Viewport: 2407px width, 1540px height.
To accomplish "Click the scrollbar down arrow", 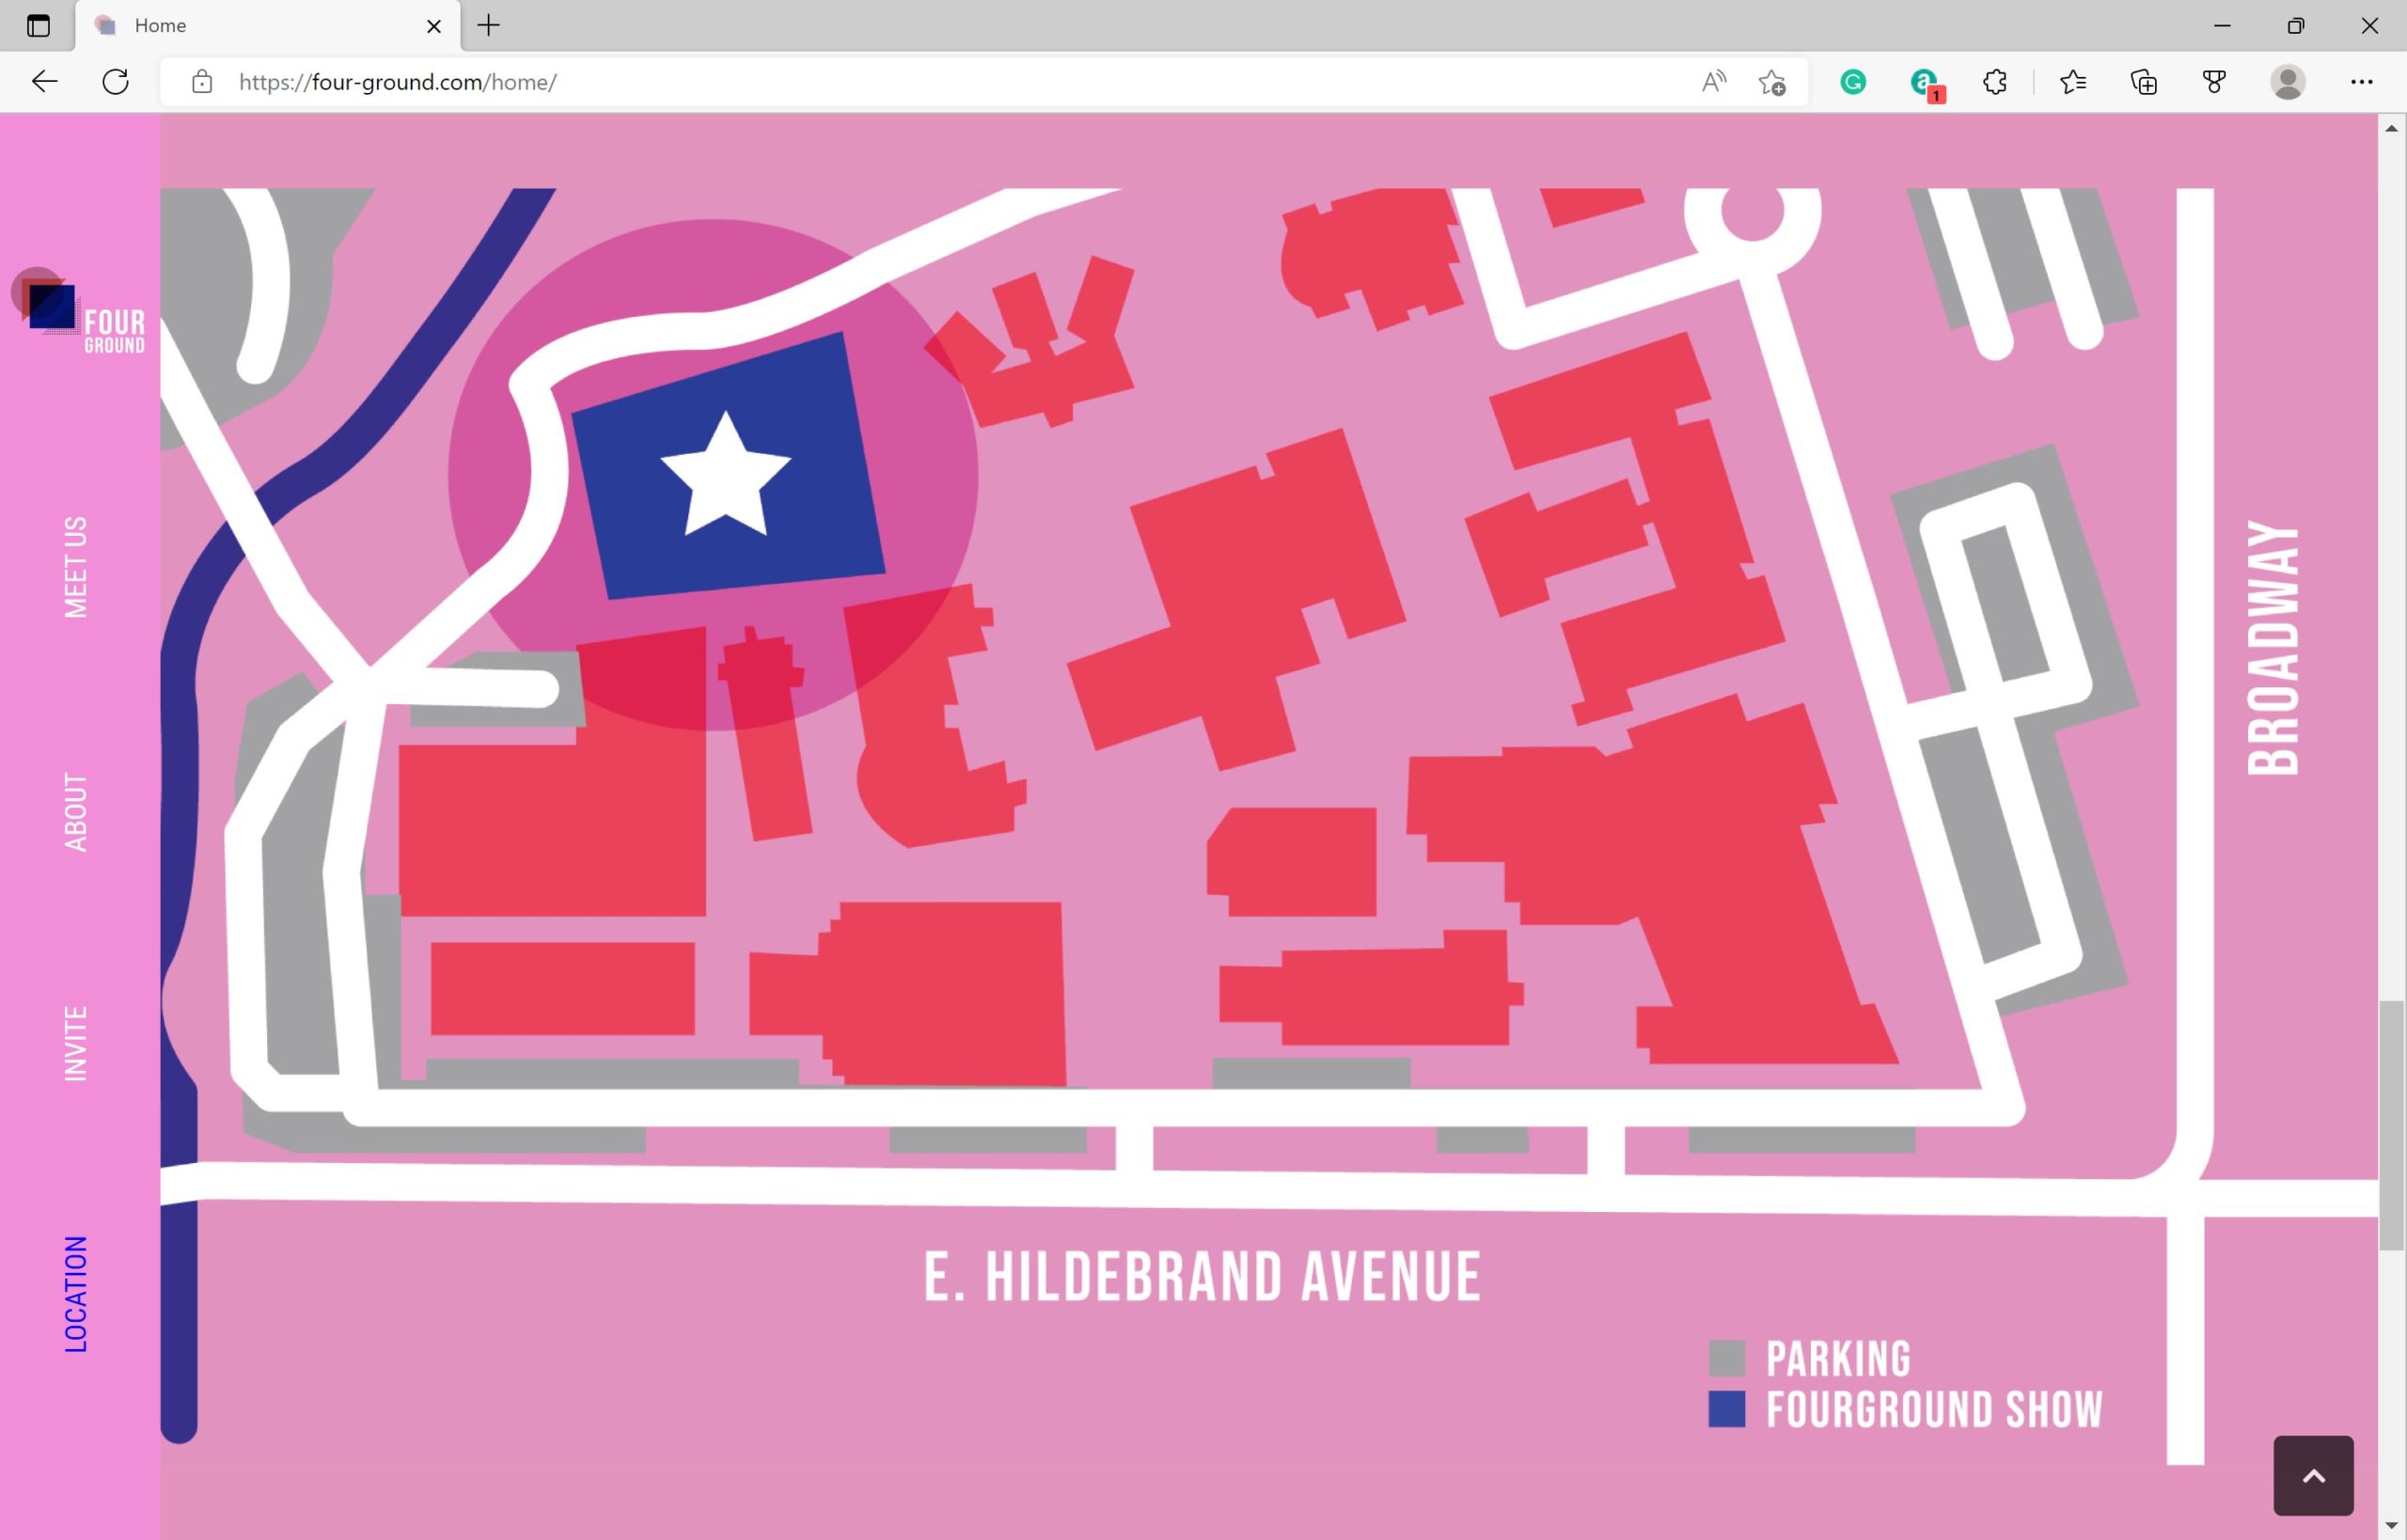I will (2391, 1526).
